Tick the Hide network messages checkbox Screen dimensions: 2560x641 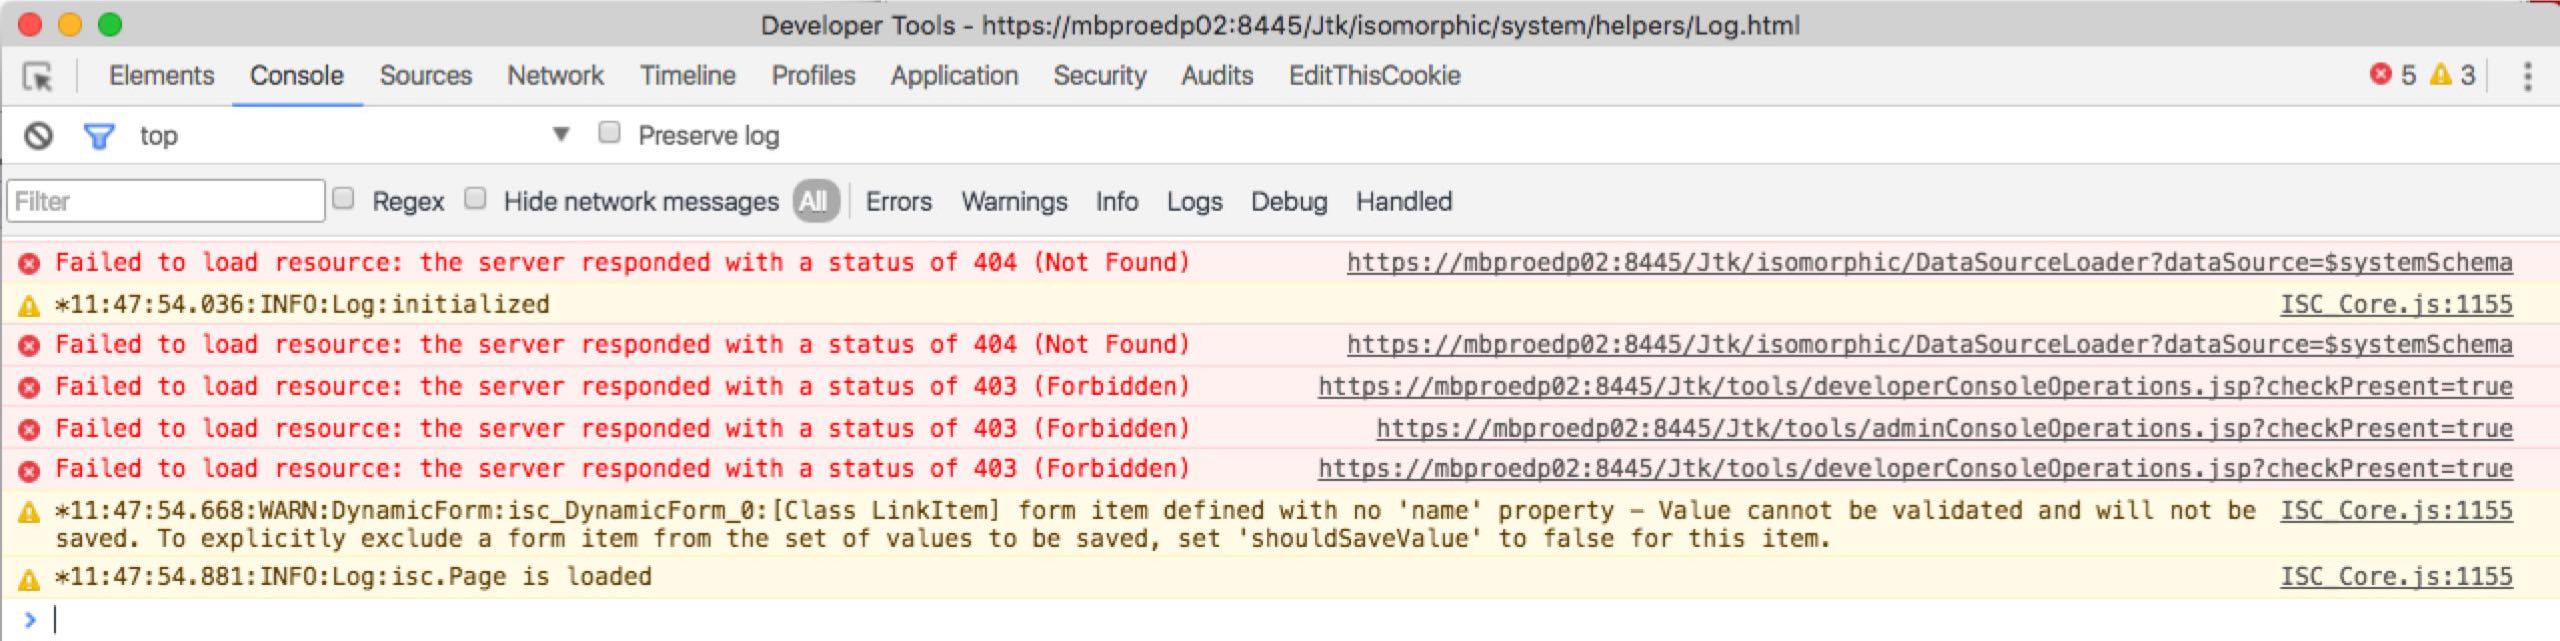click(x=475, y=199)
